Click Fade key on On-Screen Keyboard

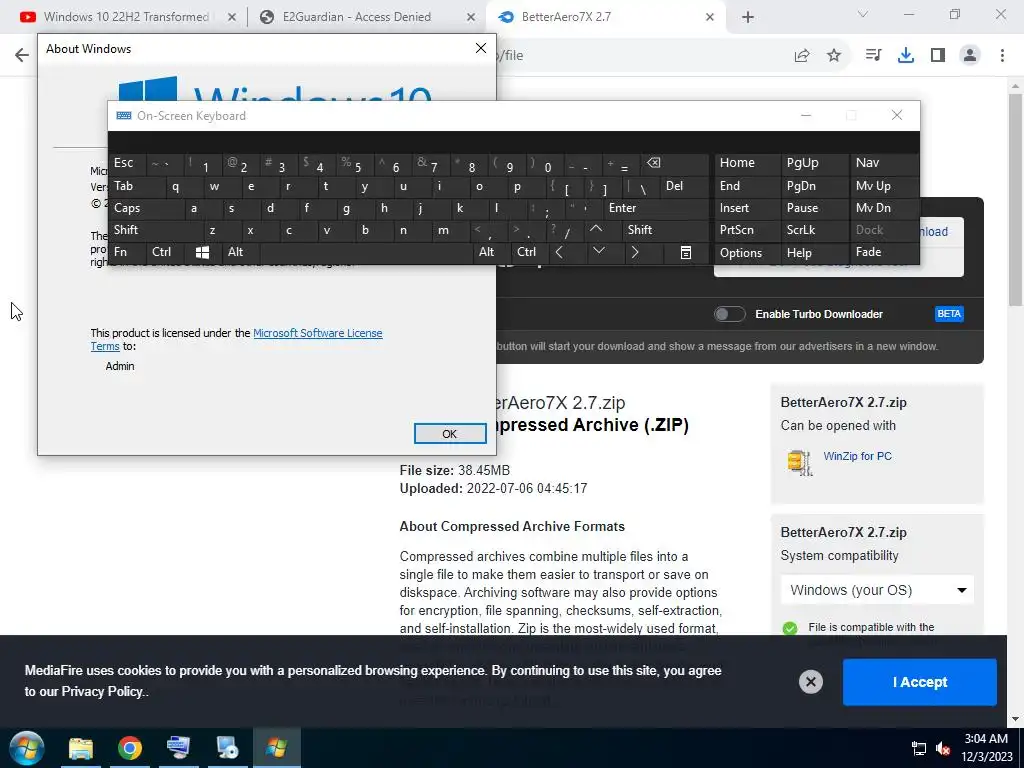(884, 252)
